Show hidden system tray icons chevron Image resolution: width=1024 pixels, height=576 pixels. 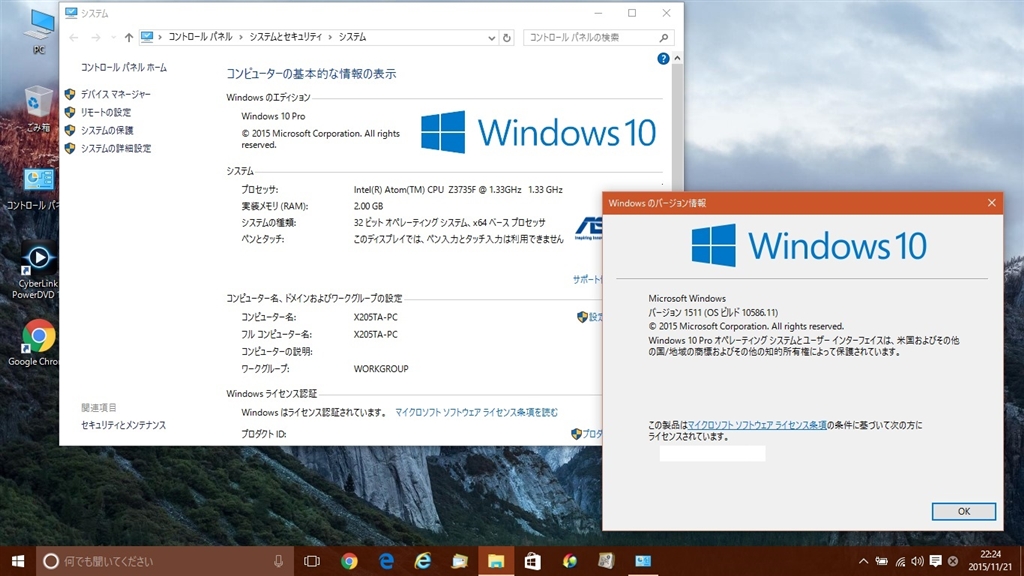pos(863,561)
